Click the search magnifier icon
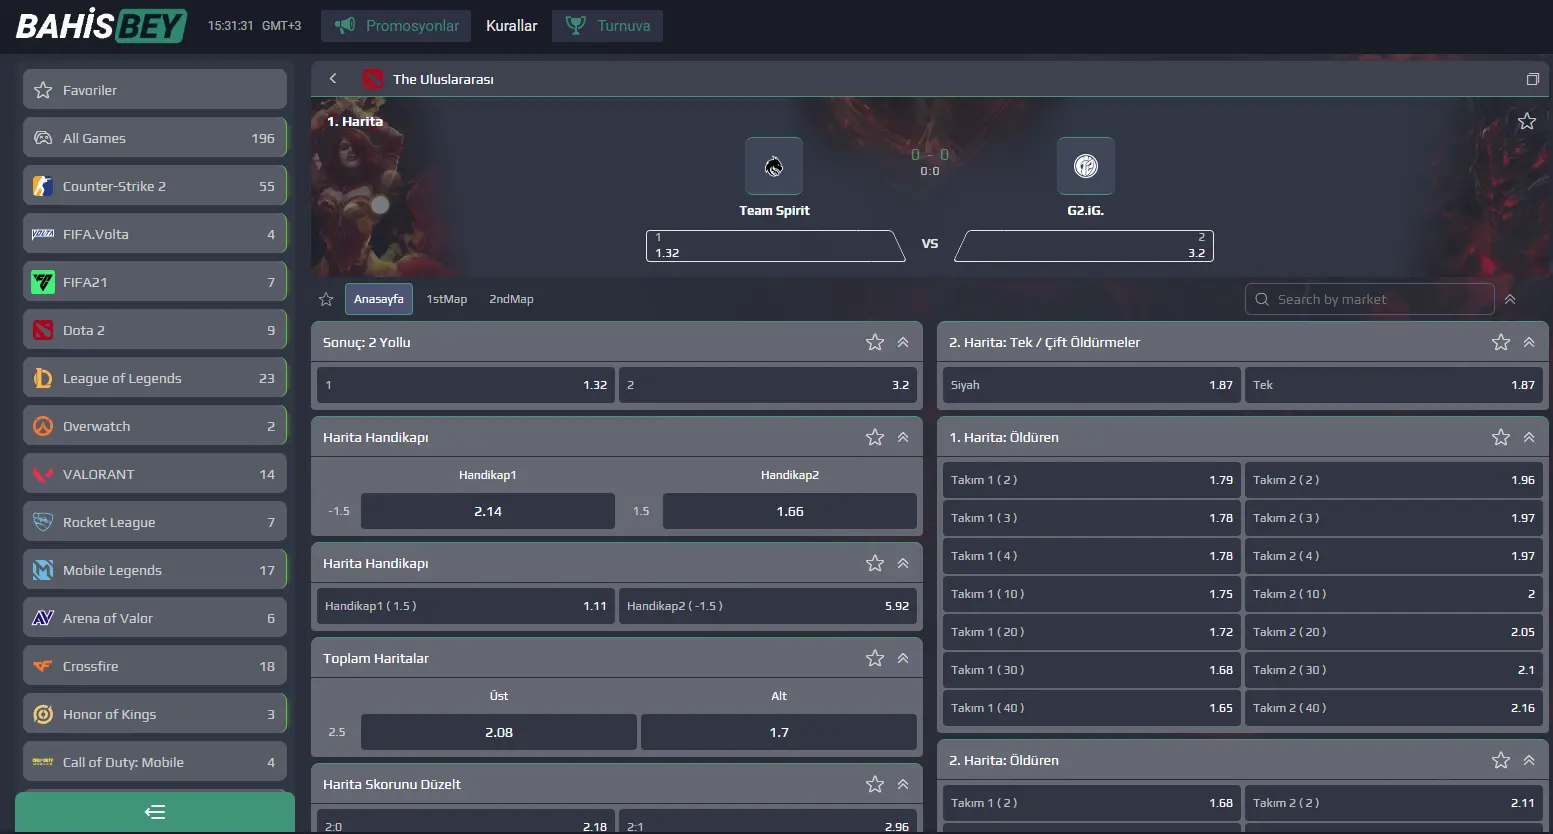Viewport: 1553px width, 834px height. [1262, 299]
